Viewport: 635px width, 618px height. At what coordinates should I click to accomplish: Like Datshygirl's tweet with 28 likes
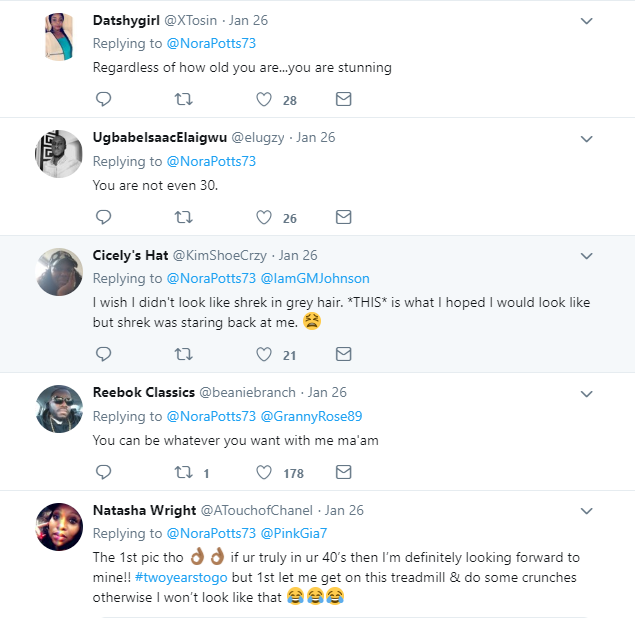tap(264, 99)
